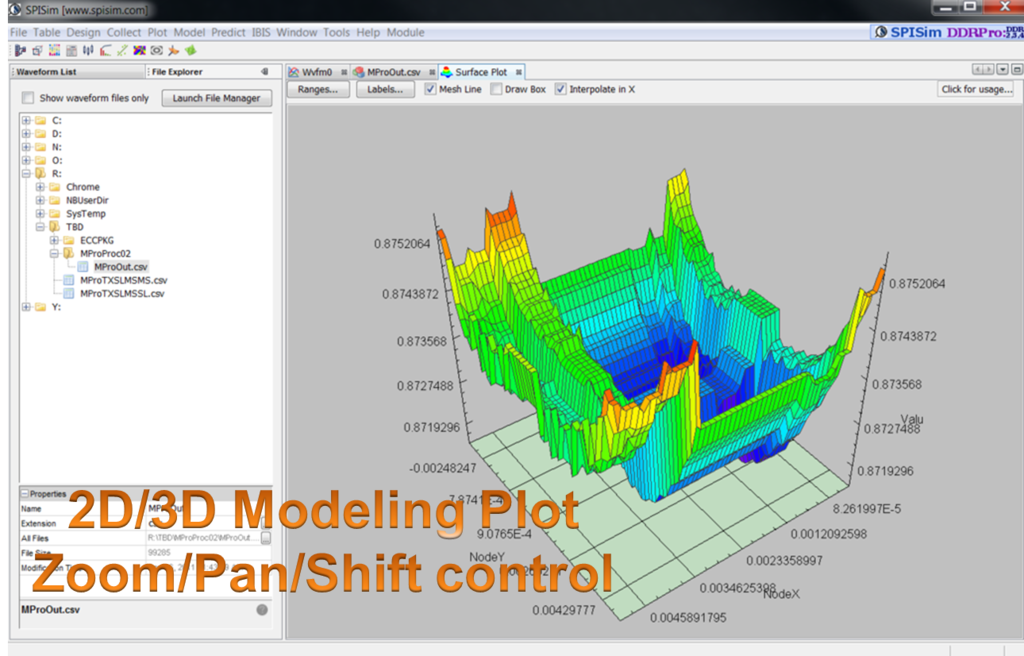The height and width of the screenshot is (656, 1024).
Task: Click the eye-shaped toolbar icon
Action: pyautogui.click(x=156, y=50)
